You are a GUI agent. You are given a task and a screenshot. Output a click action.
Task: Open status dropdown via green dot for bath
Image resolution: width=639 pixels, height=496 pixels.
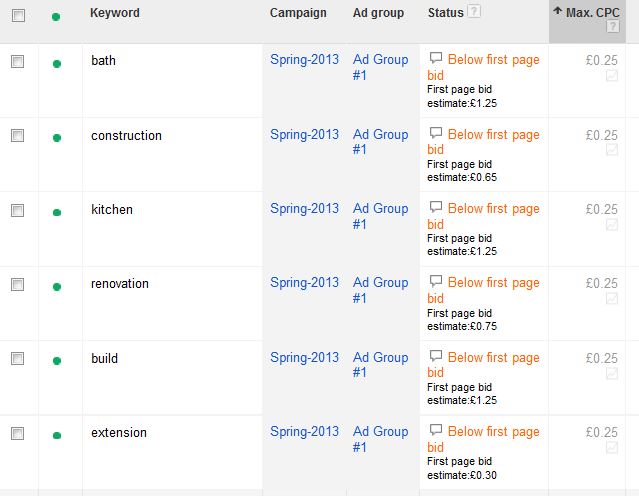click(x=57, y=64)
